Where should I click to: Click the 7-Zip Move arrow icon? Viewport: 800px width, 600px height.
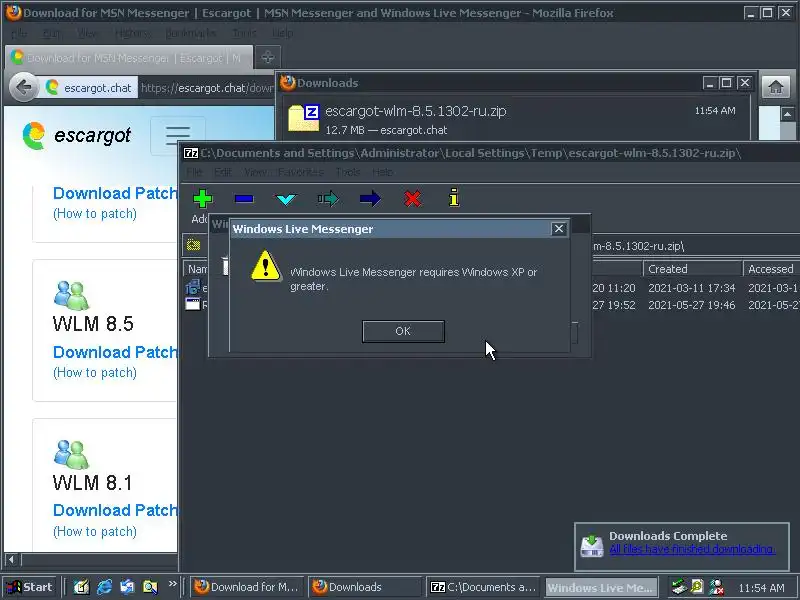[370, 198]
